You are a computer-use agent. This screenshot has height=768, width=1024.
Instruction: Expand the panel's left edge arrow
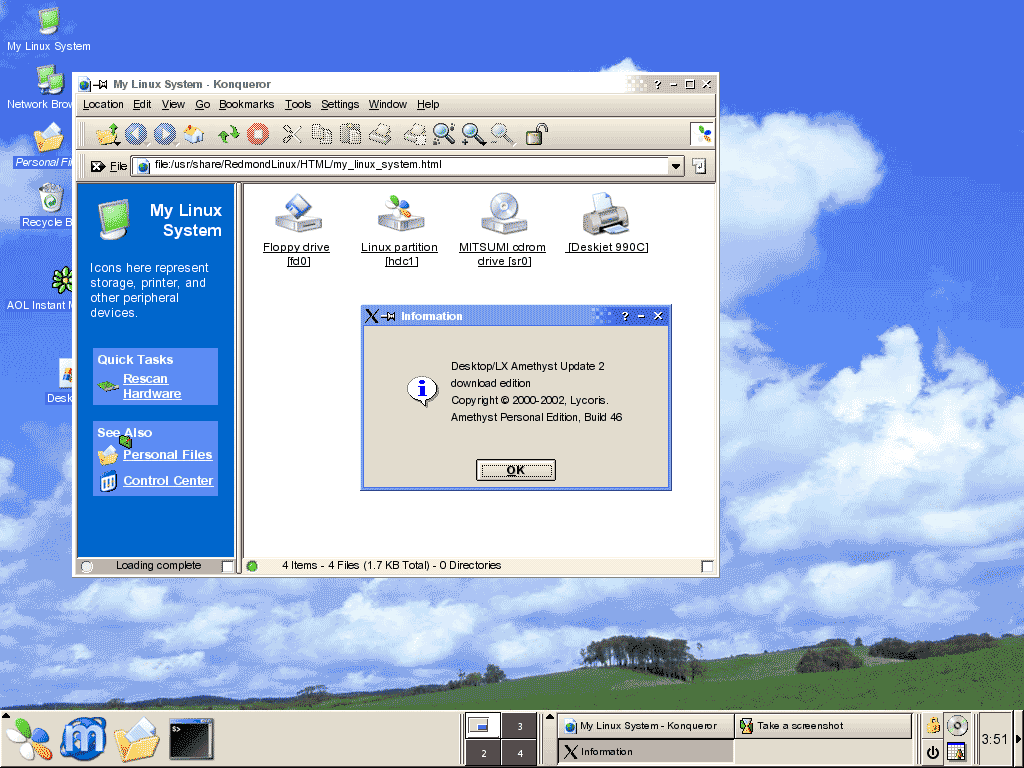pos(5,716)
